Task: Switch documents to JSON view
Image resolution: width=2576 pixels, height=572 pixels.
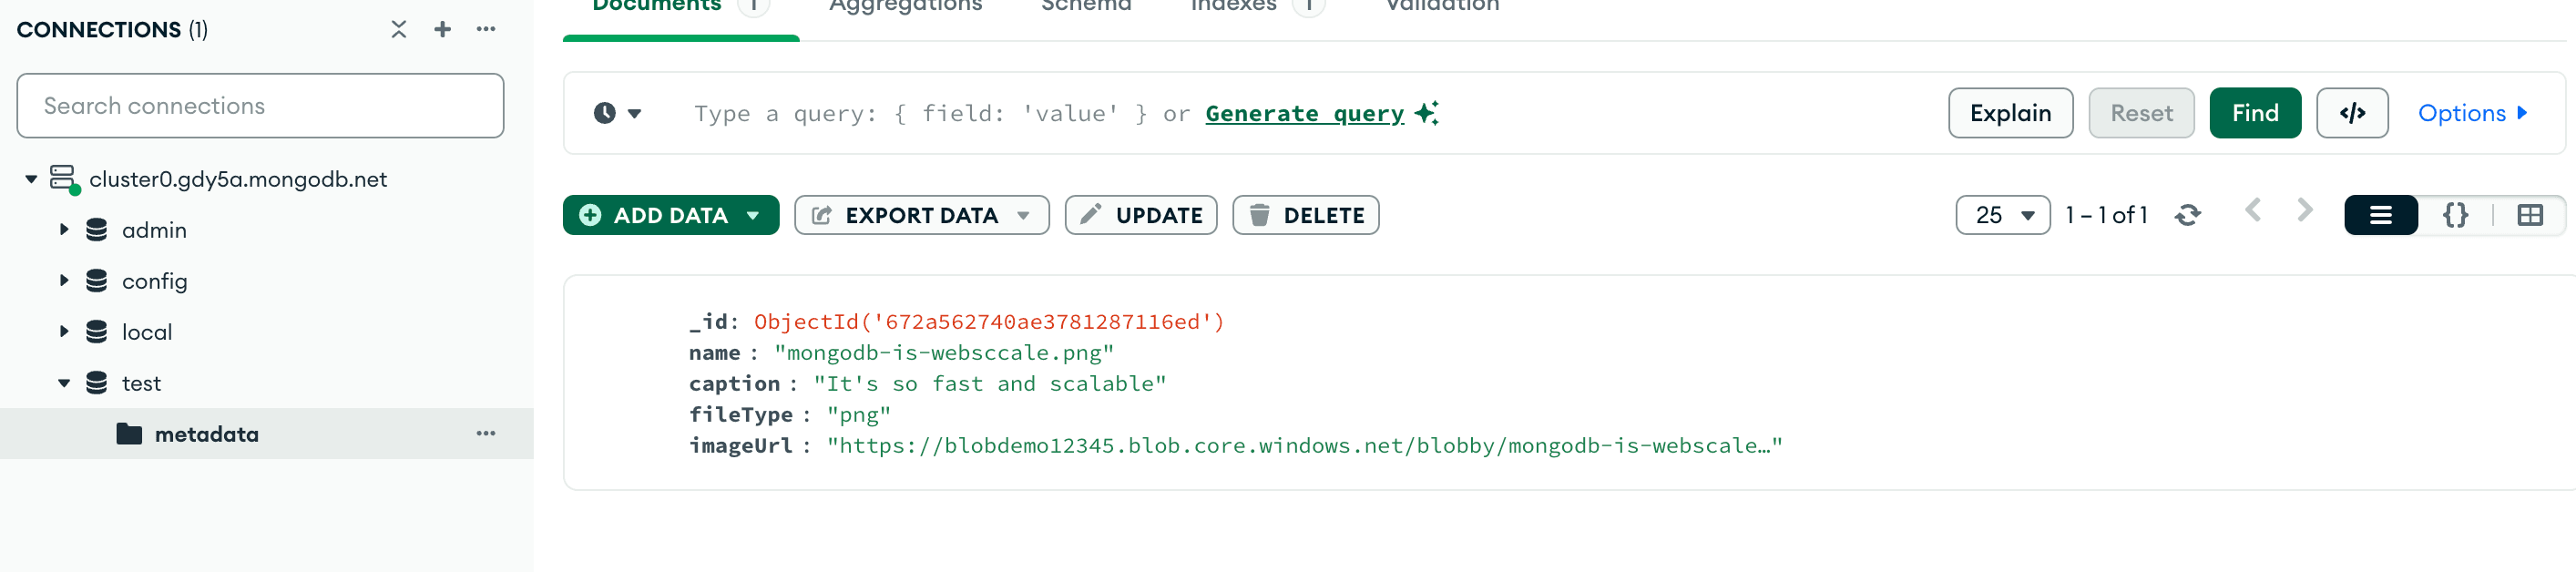Action: [x=2456, y=214]
